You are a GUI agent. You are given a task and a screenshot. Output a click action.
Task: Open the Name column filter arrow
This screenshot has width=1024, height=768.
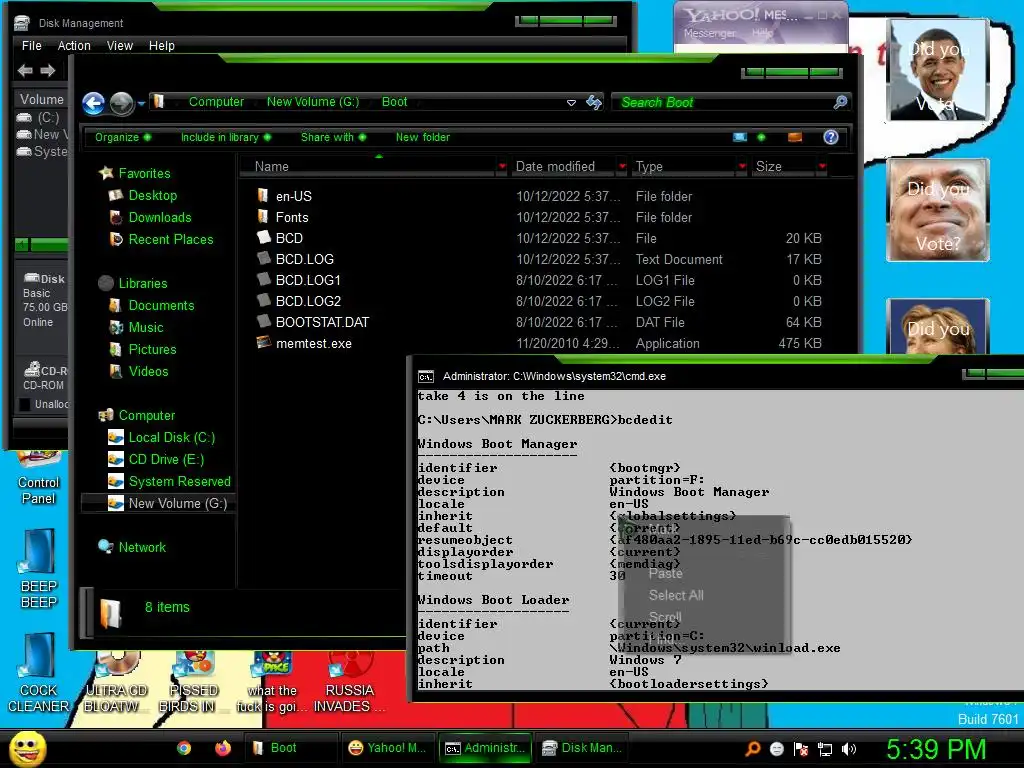click(x=502, y=167)
